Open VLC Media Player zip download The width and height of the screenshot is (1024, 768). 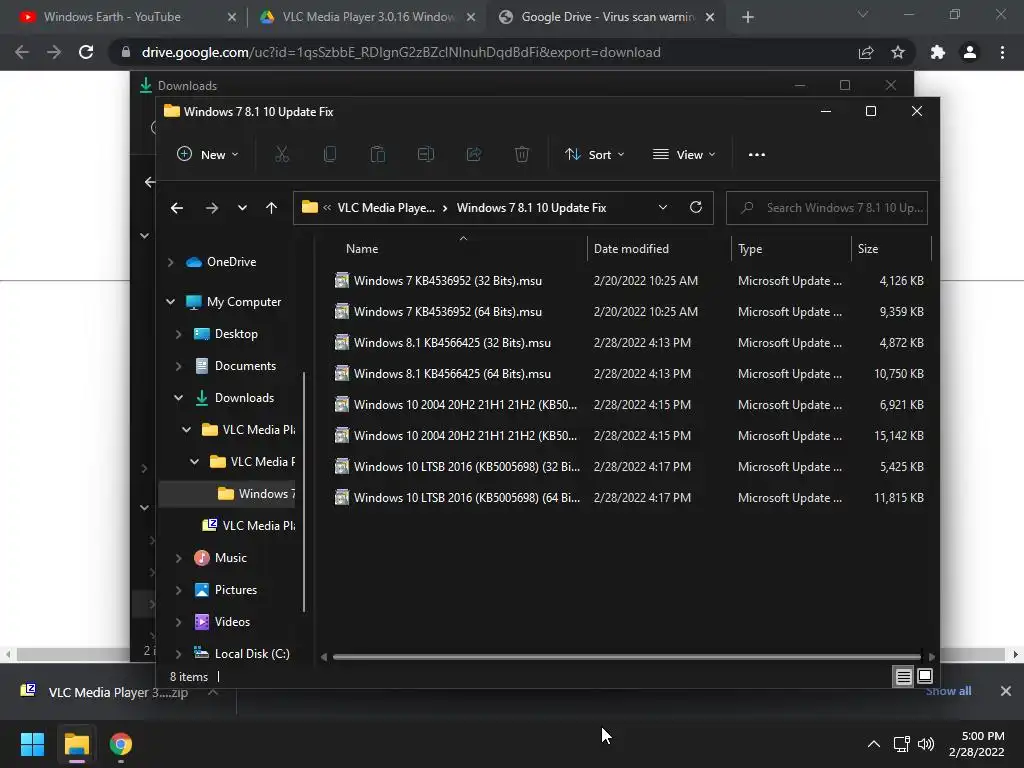tap(118, 692)
